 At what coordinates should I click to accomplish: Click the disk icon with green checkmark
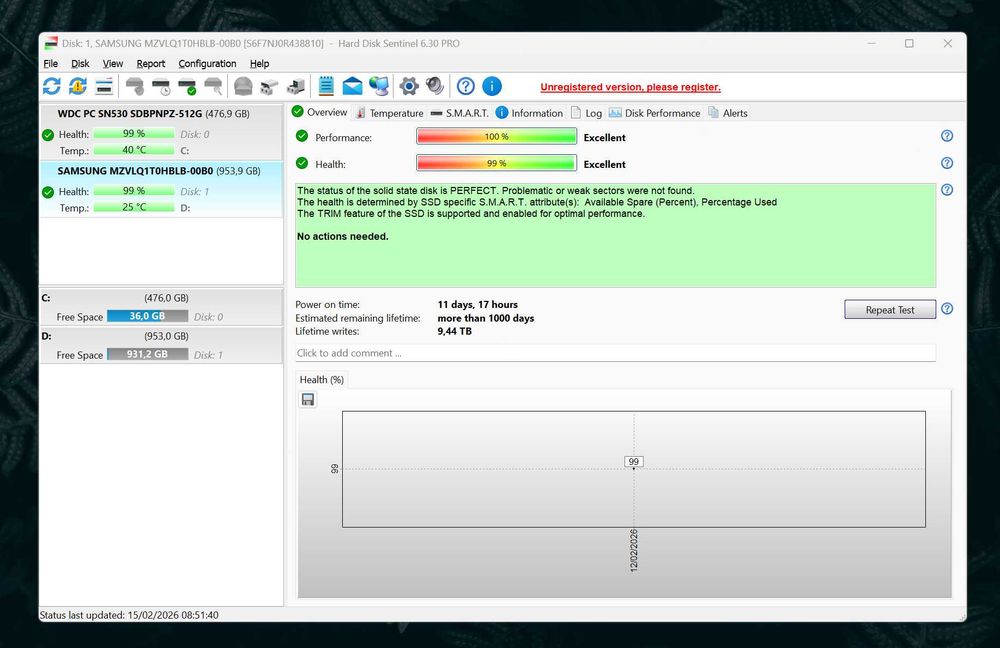187,86
